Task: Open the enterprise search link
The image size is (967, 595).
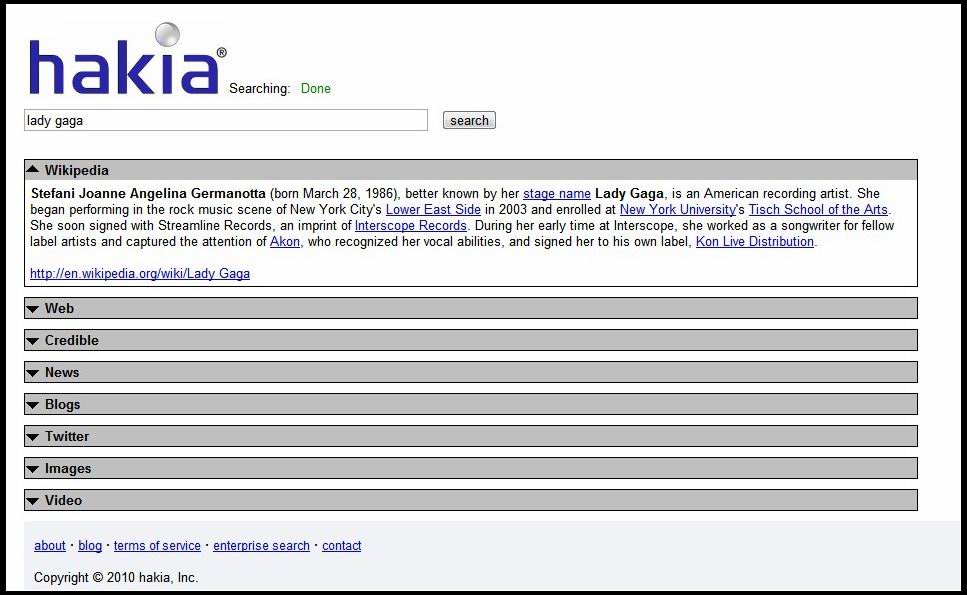Action: tap(261, 546)
